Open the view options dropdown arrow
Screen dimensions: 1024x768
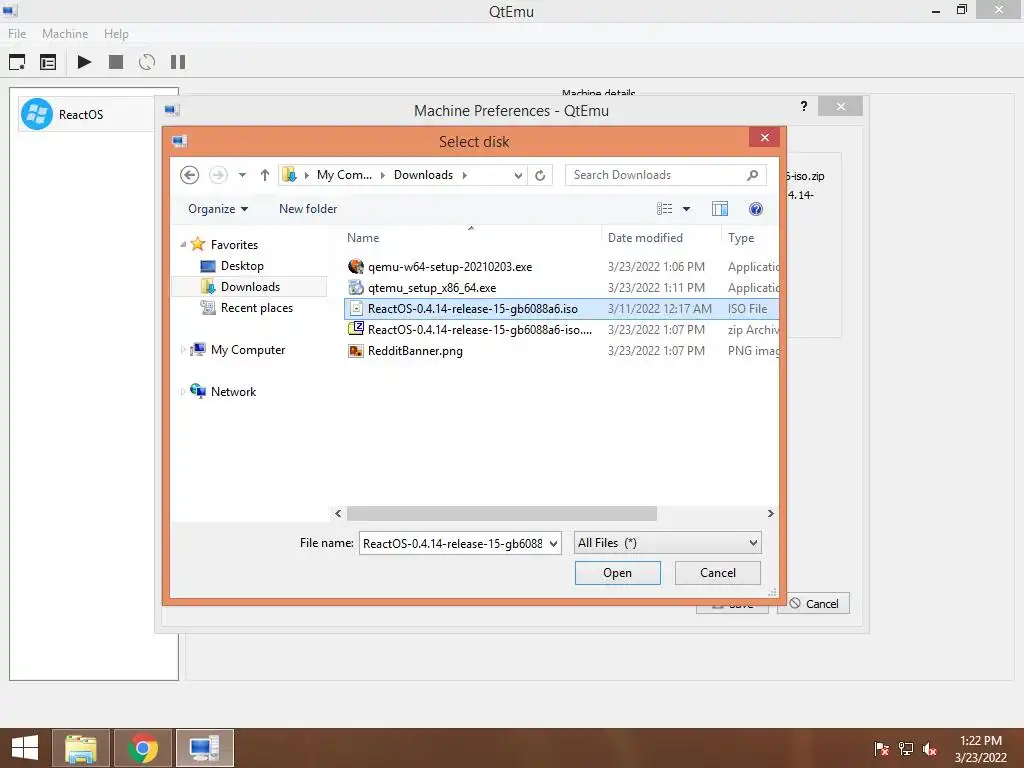point(686,209)
